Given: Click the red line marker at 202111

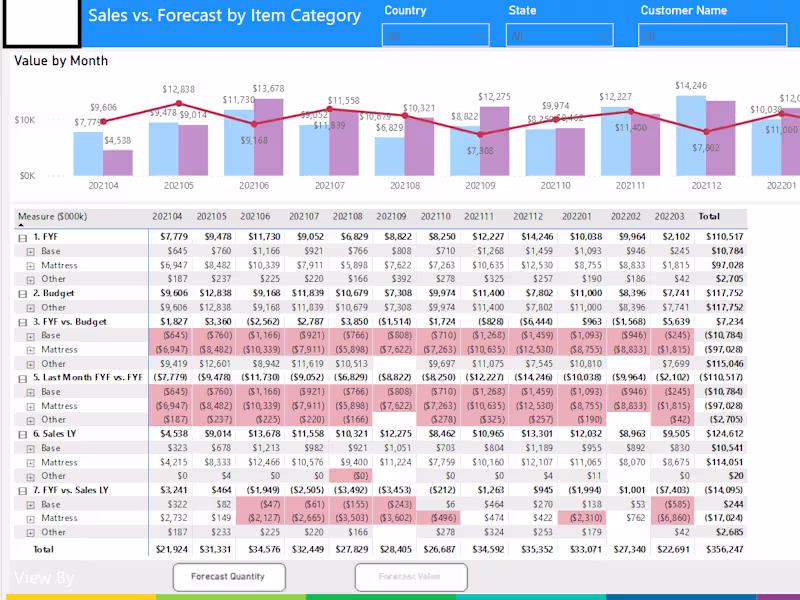Looking at the screenshot, I should 631,112.
